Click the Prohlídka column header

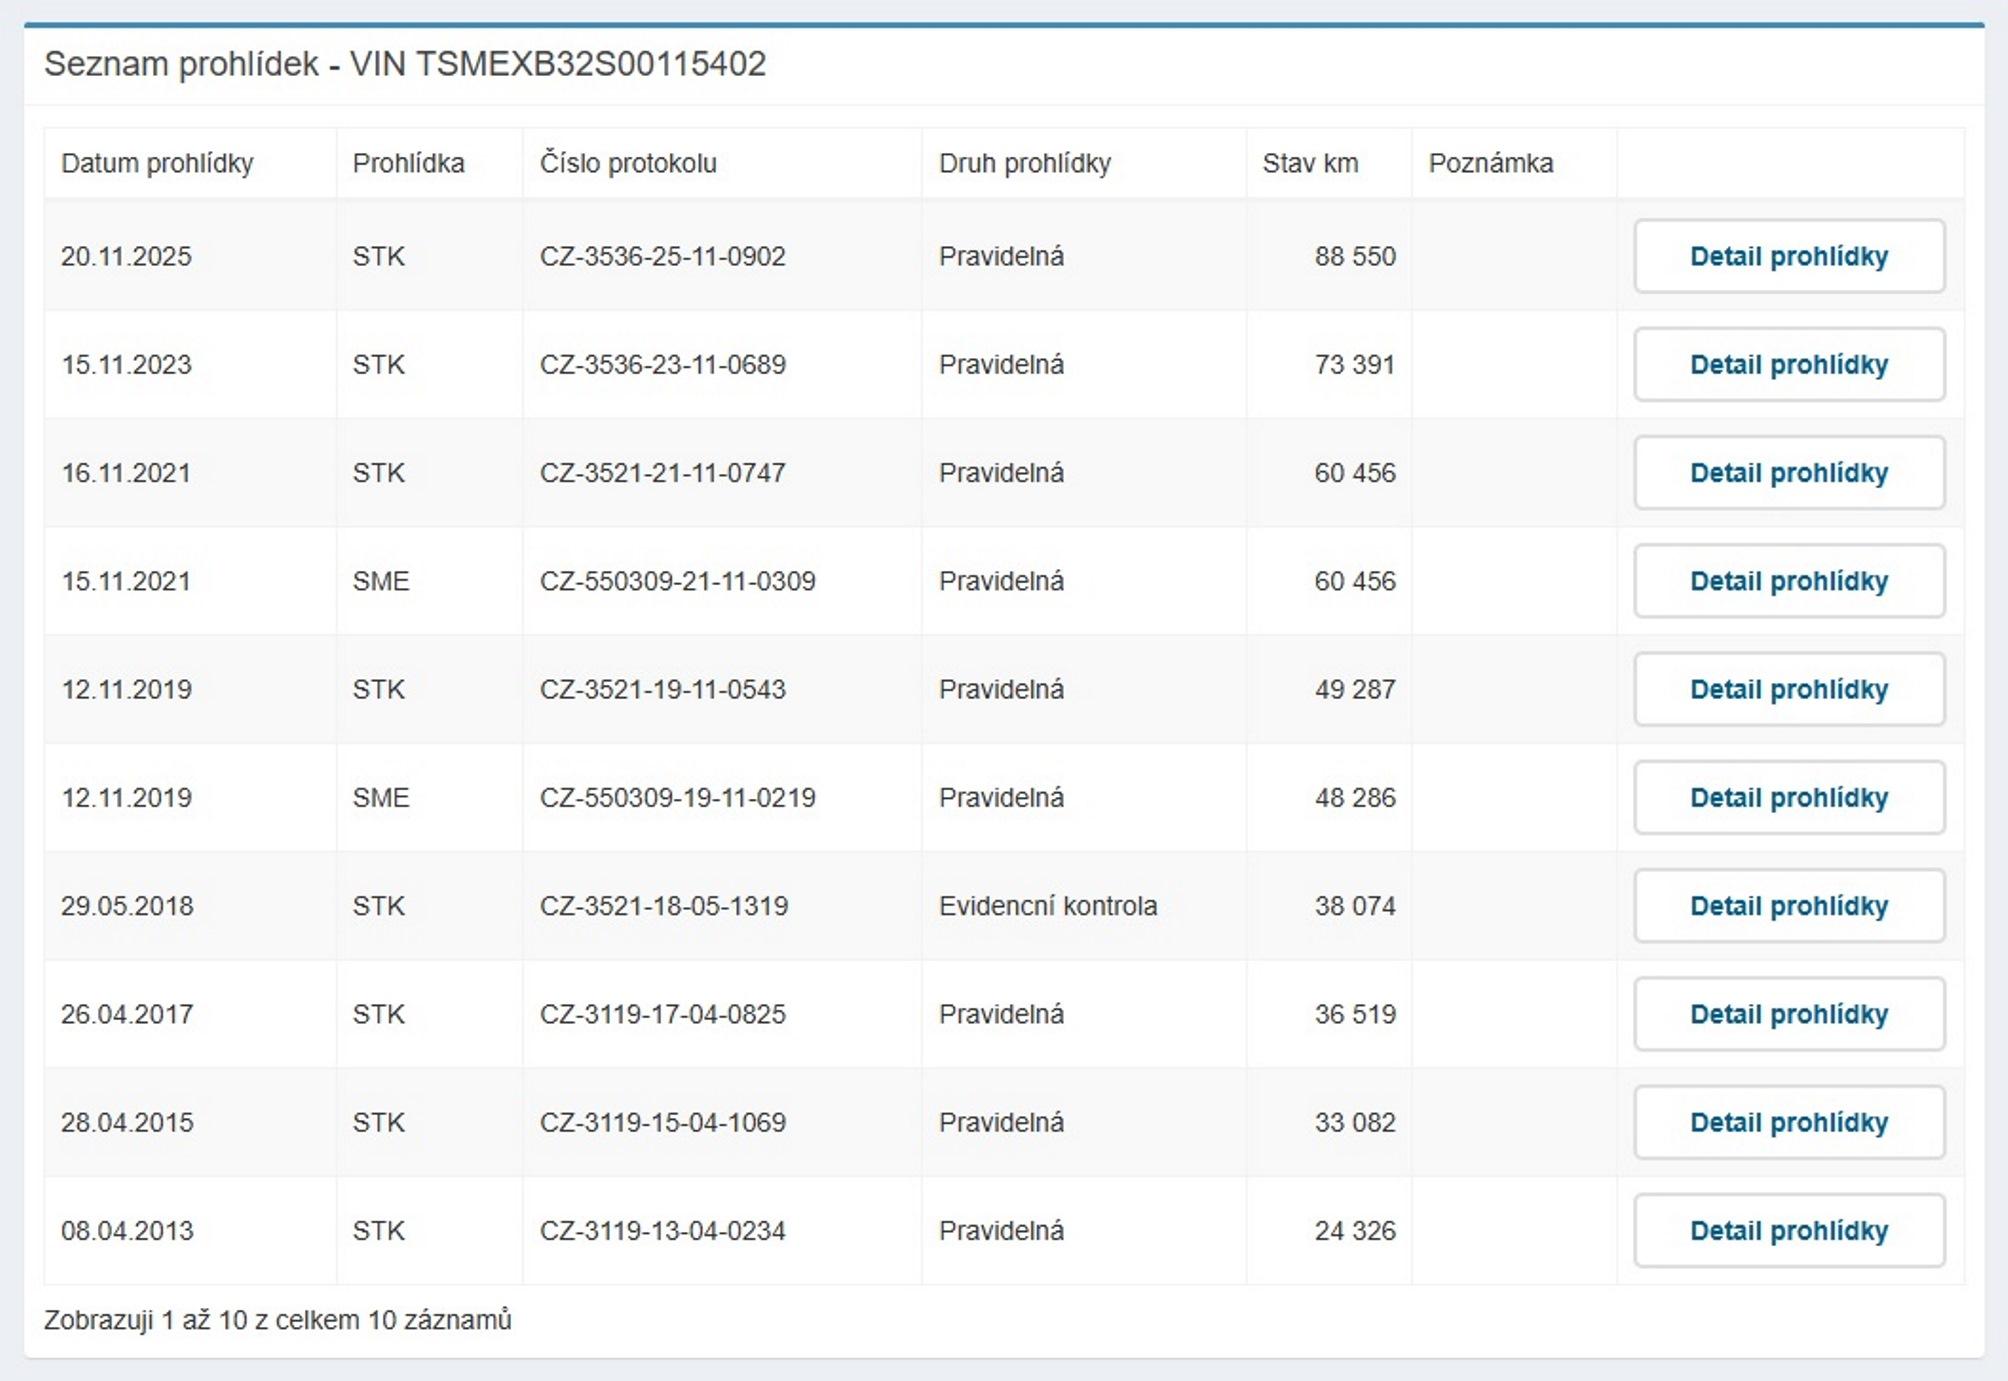[408, 163]
